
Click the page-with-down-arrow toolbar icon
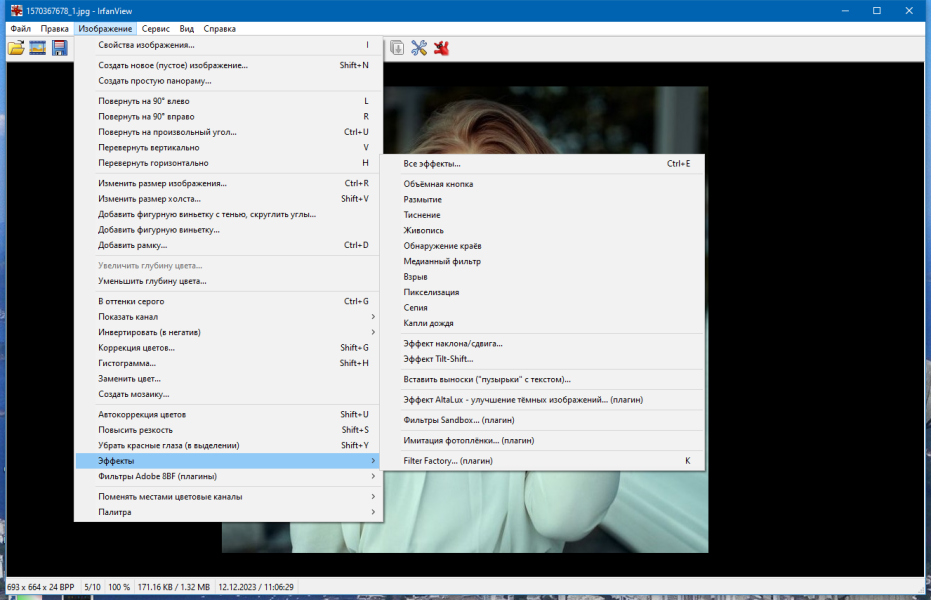click(x=397, y=48)
